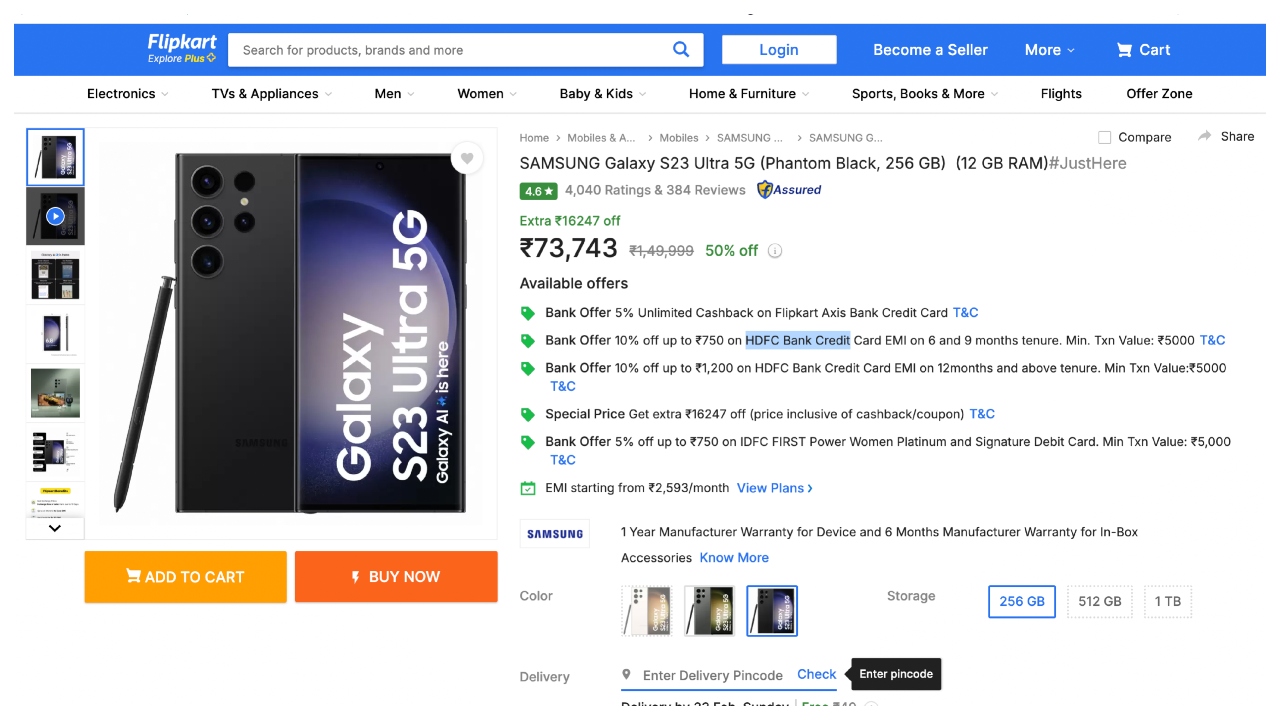Go to Flights menu item
This screenshot has height=720, width=1280.
(x=1061, y=94)
